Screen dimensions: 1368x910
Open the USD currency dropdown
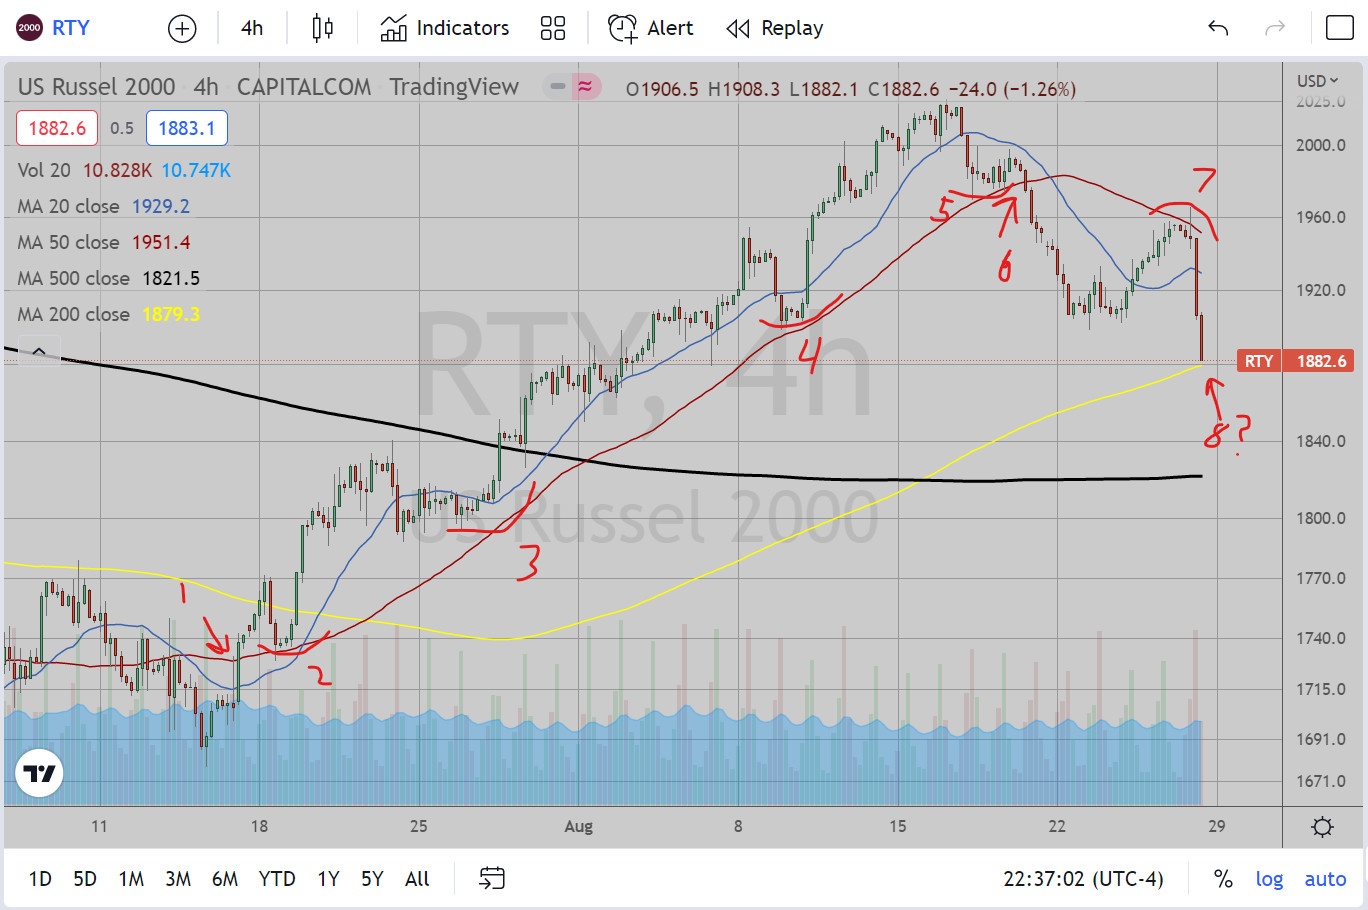[x=1317, y=81]
